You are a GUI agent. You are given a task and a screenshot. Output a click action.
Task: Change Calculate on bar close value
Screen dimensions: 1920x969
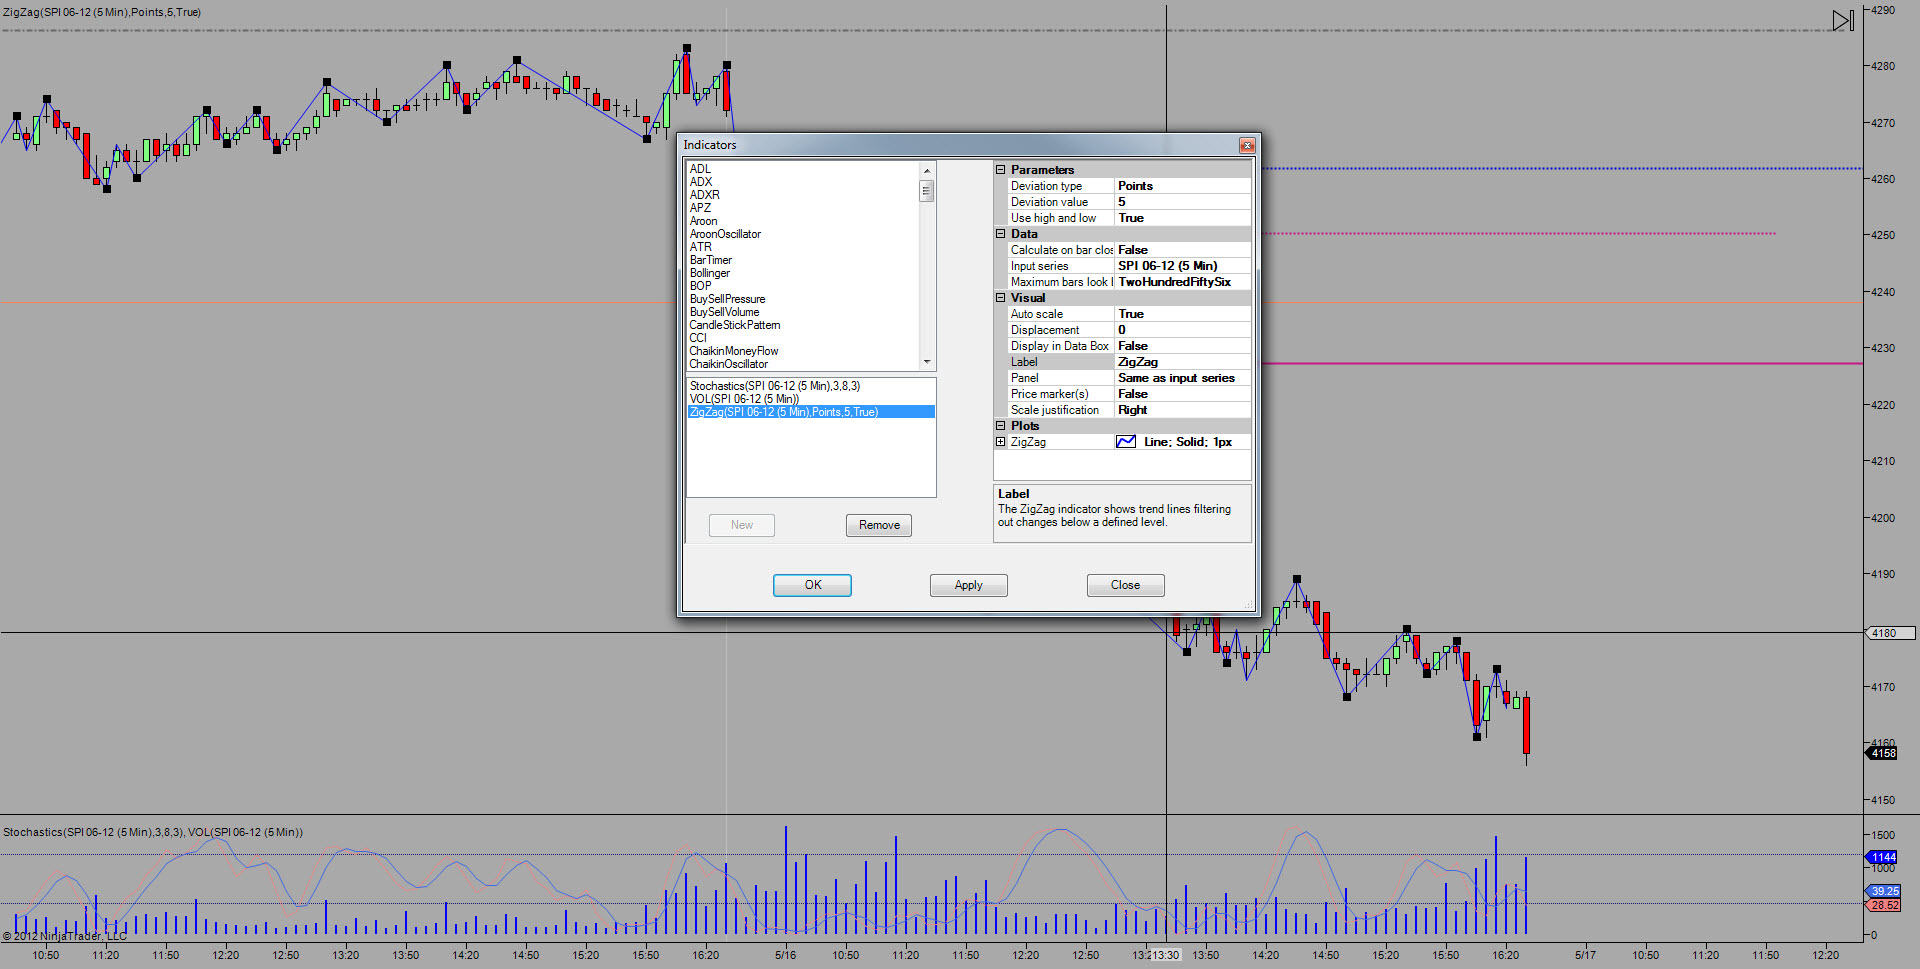1182,250
